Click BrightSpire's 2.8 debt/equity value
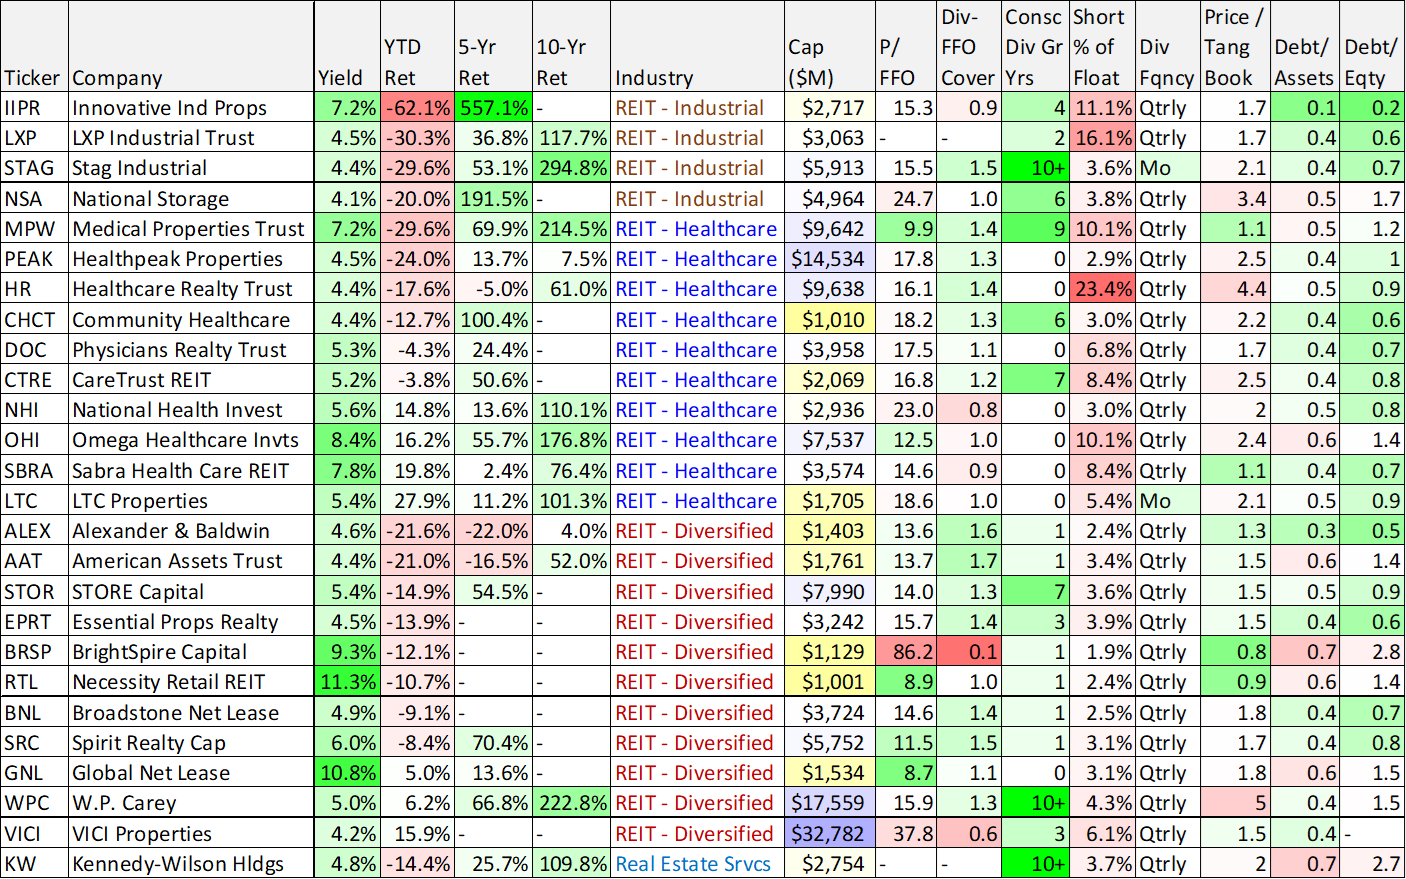This screenshot has height=879, width=1406. 1372,652
